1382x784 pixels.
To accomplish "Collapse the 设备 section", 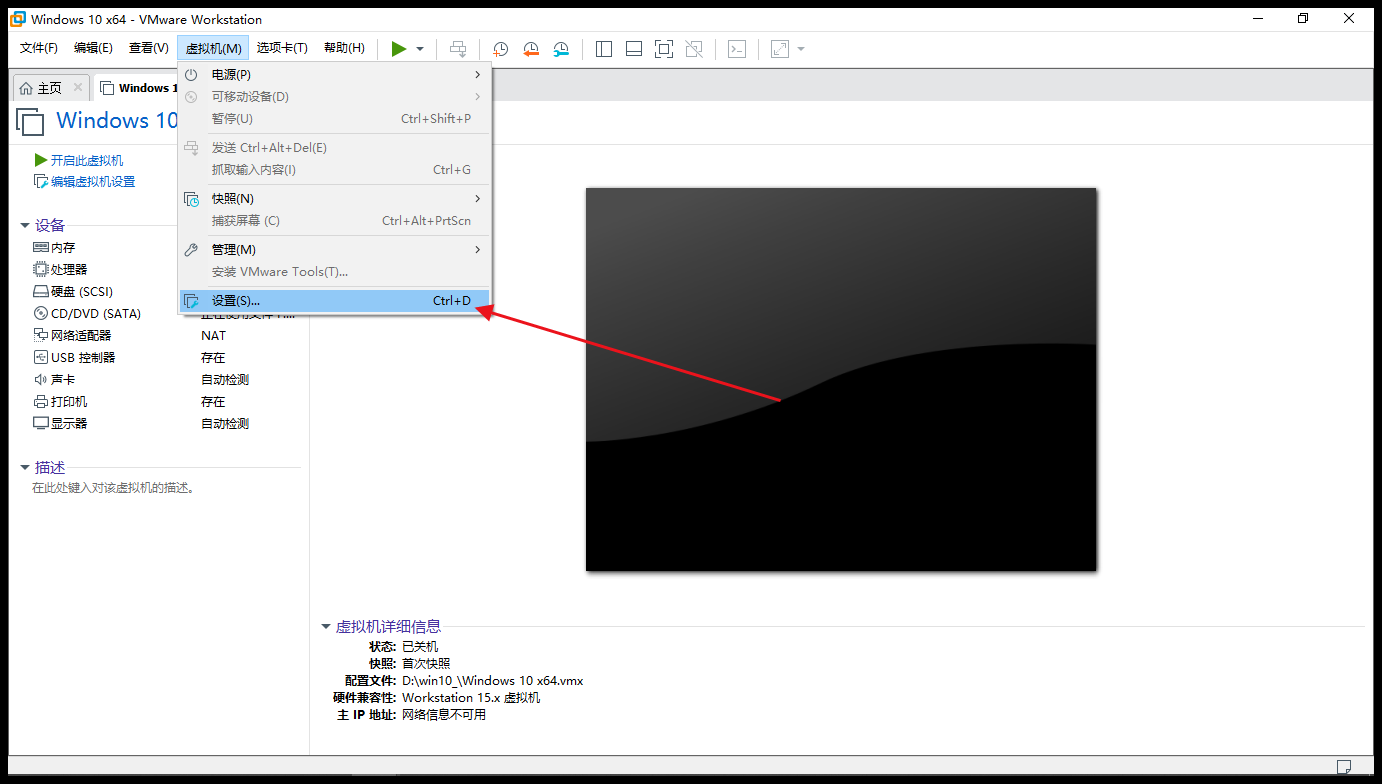I will click(x=25, y=226).
